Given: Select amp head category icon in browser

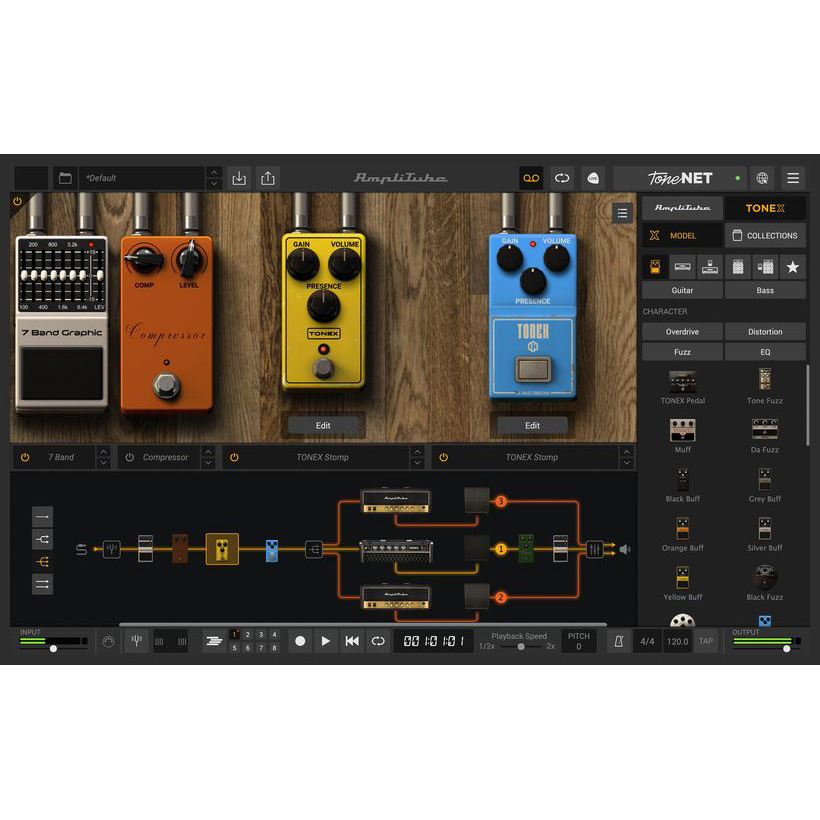Looking at the screenshot, I should [682, 267].
